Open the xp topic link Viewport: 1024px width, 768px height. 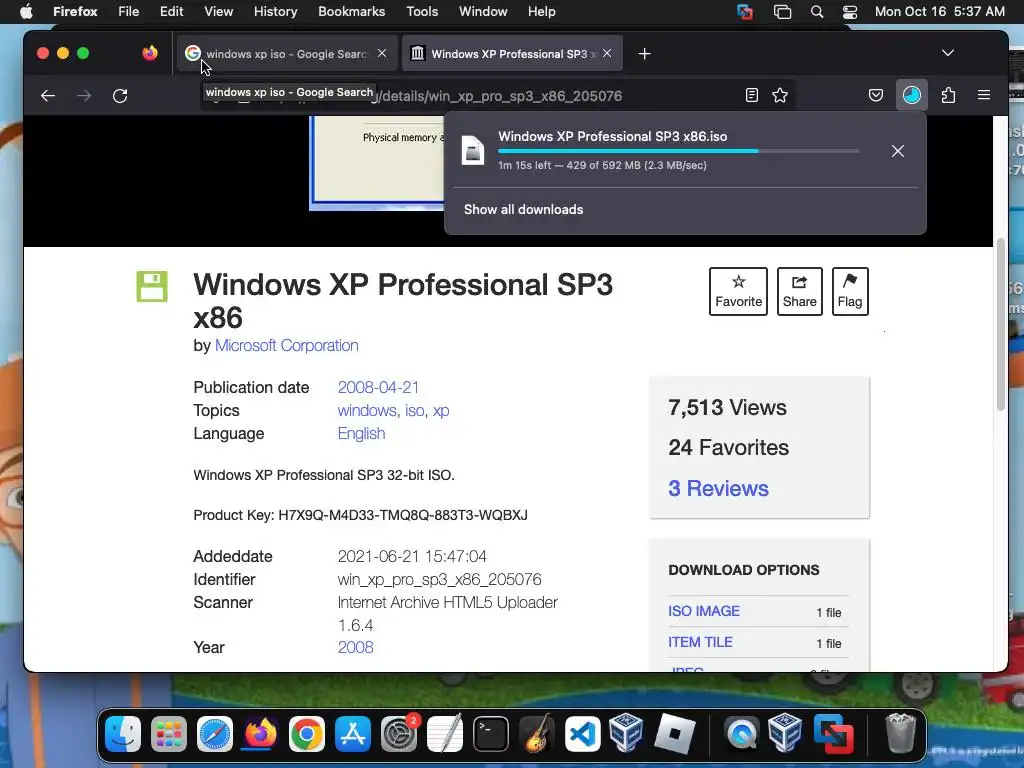coord(441,411)
